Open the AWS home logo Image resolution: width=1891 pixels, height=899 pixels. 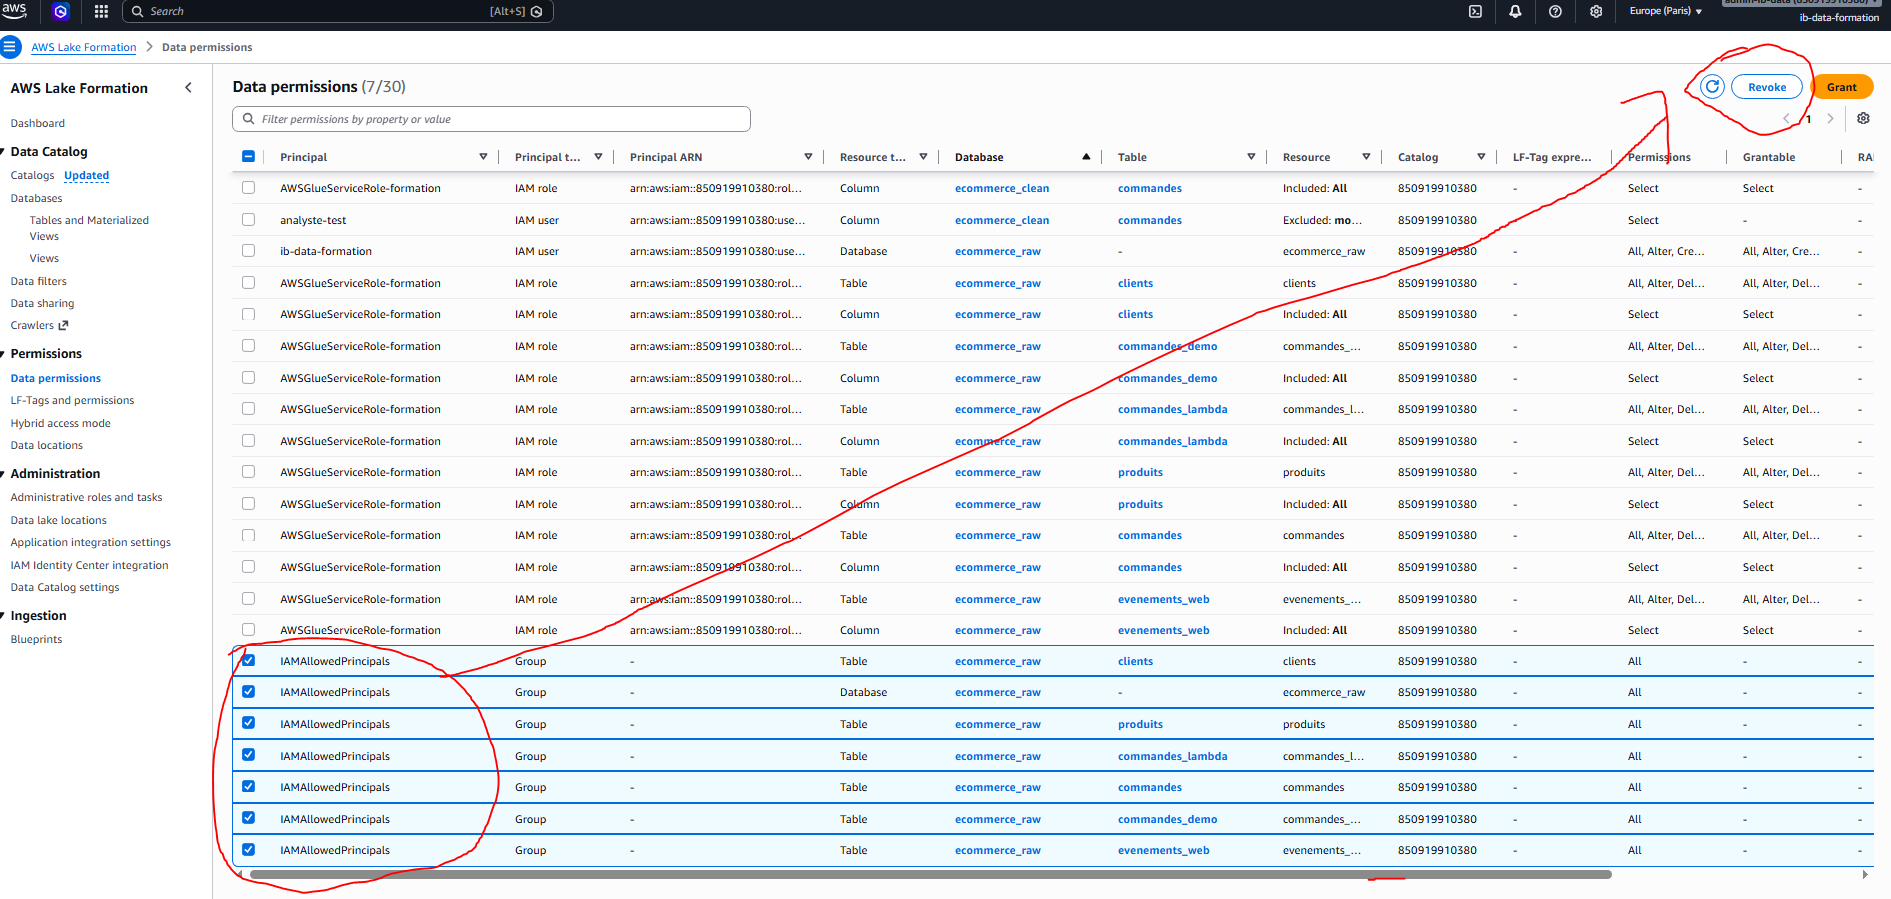click(x=14, y=11)
